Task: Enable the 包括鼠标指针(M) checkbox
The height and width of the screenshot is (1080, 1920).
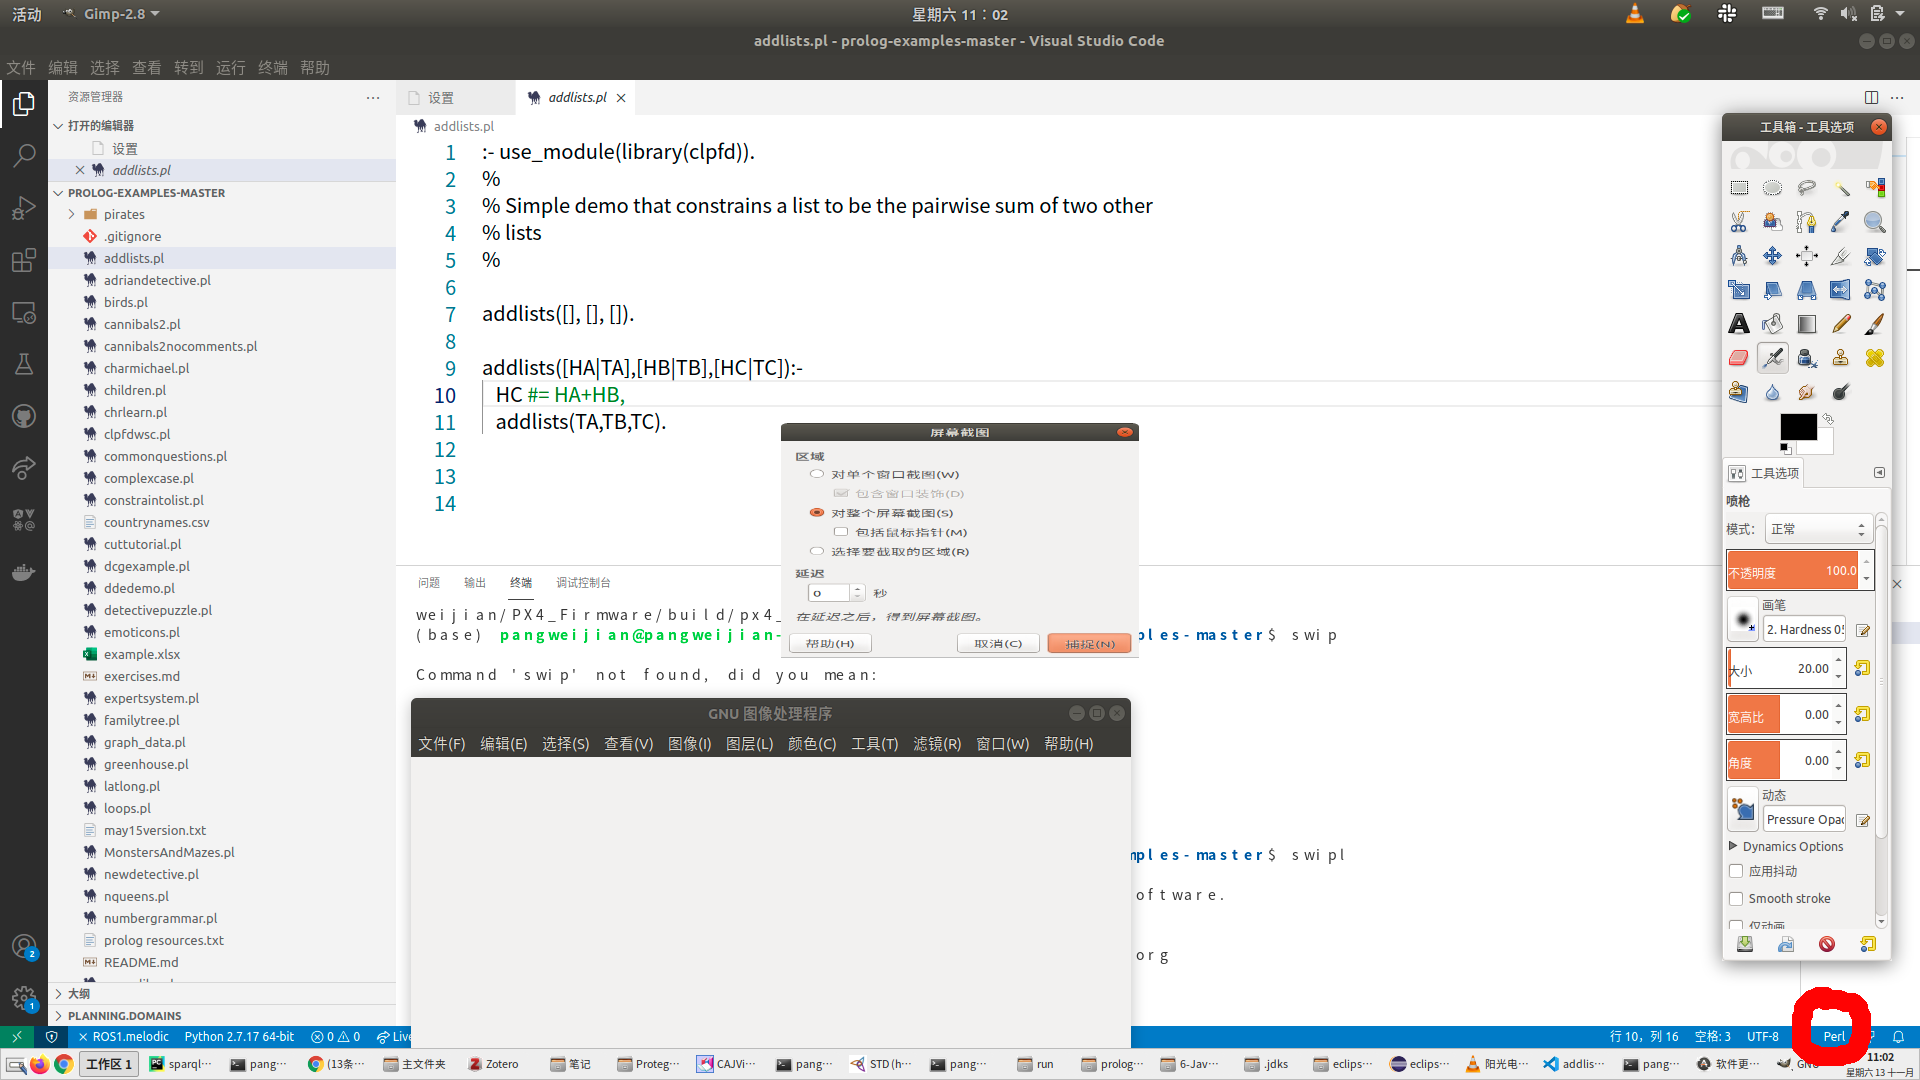Action: [x=841, y=531]
